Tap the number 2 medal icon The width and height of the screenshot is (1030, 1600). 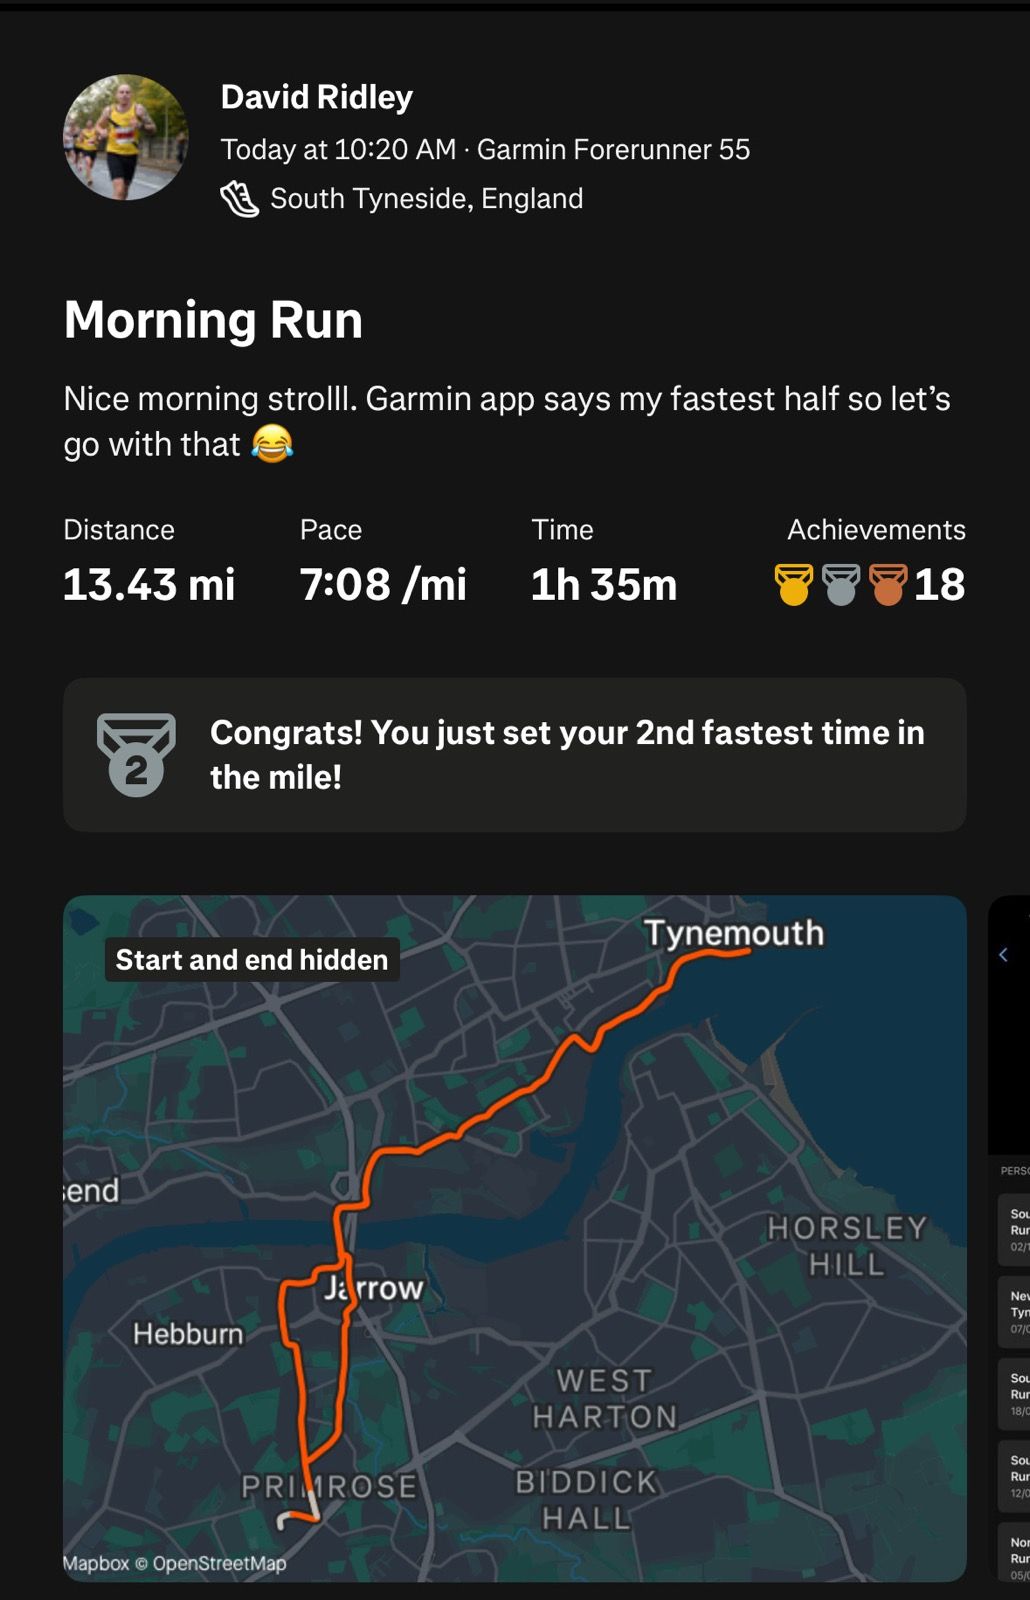[x=136, y=755]
